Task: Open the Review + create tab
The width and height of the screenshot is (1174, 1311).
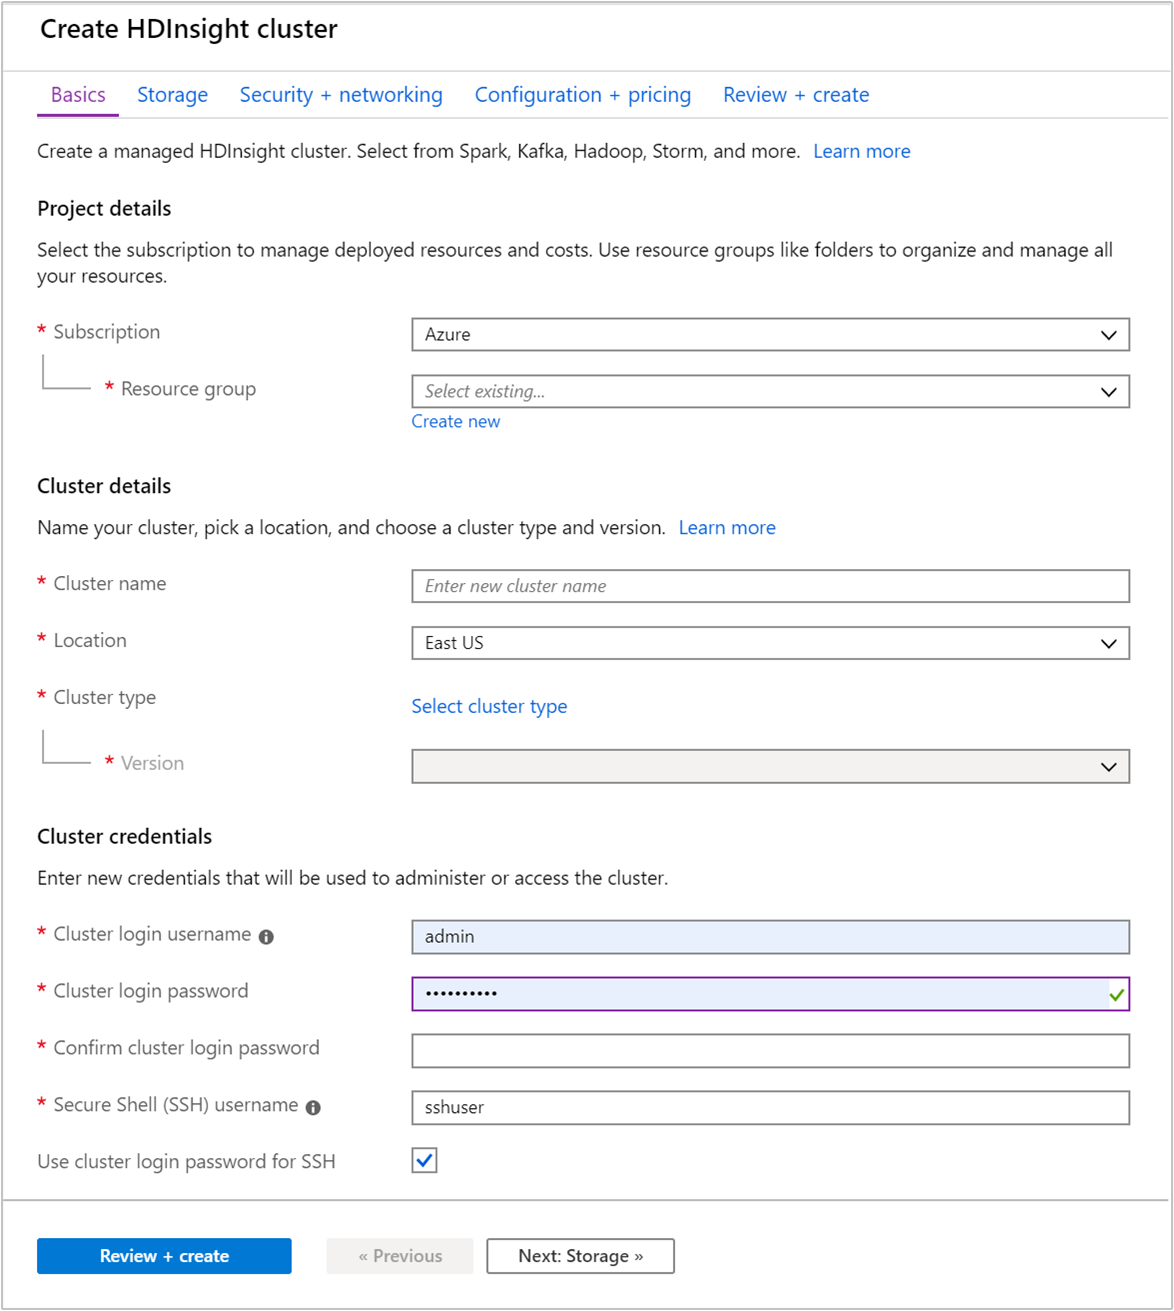Action: click(796, 94)
